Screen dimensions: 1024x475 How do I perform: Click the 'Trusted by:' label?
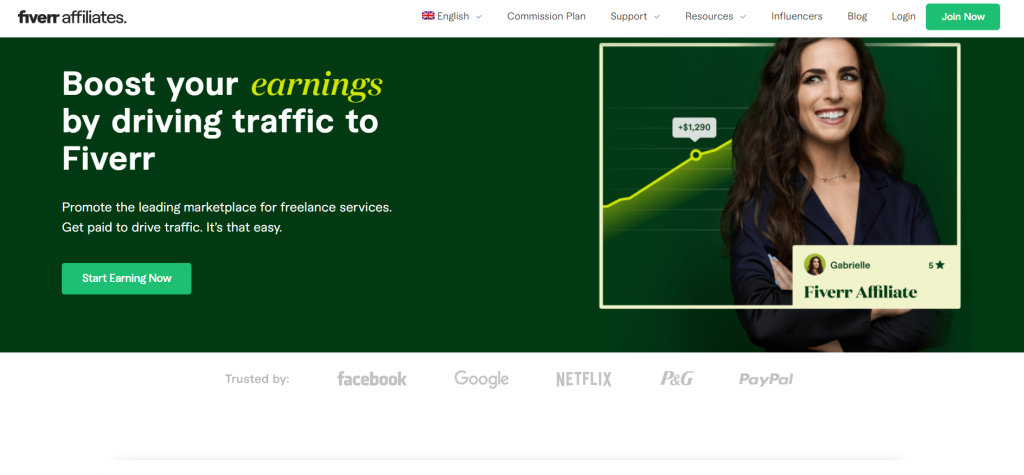pyautogui.click(x=257, y=379)
